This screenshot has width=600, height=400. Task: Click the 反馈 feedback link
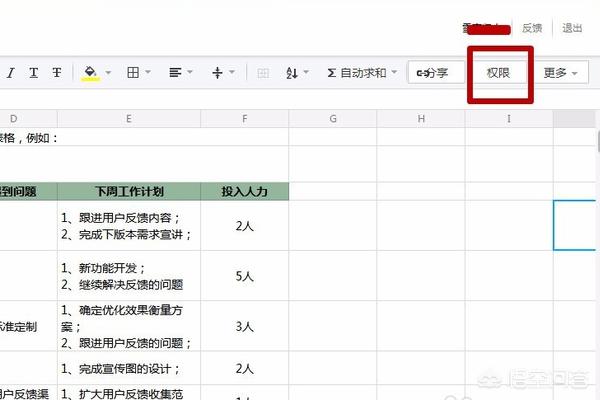tap(532, 28)
